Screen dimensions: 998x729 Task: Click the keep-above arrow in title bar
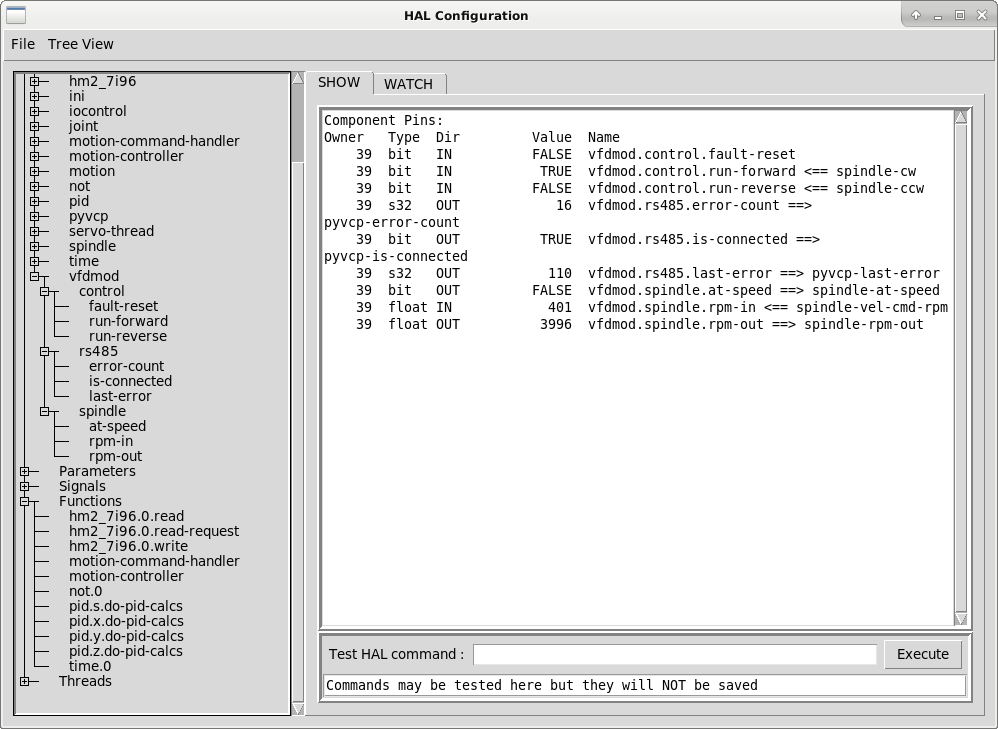click(916, 15)
